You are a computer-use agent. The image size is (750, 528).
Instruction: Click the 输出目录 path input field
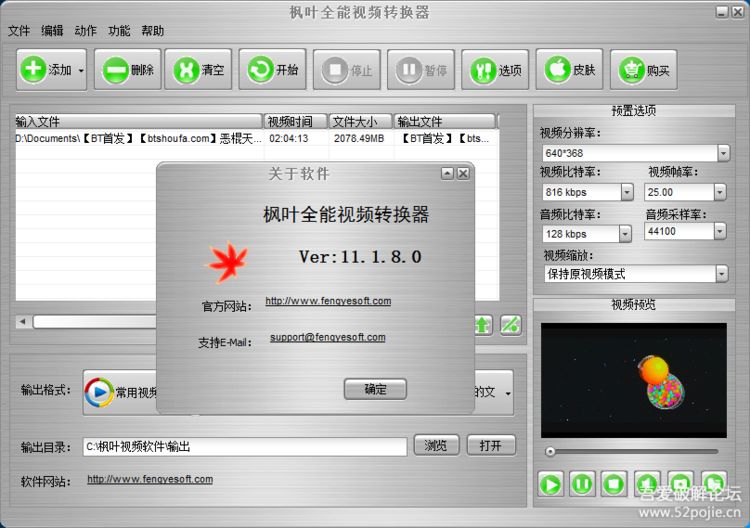coord(245,447)
